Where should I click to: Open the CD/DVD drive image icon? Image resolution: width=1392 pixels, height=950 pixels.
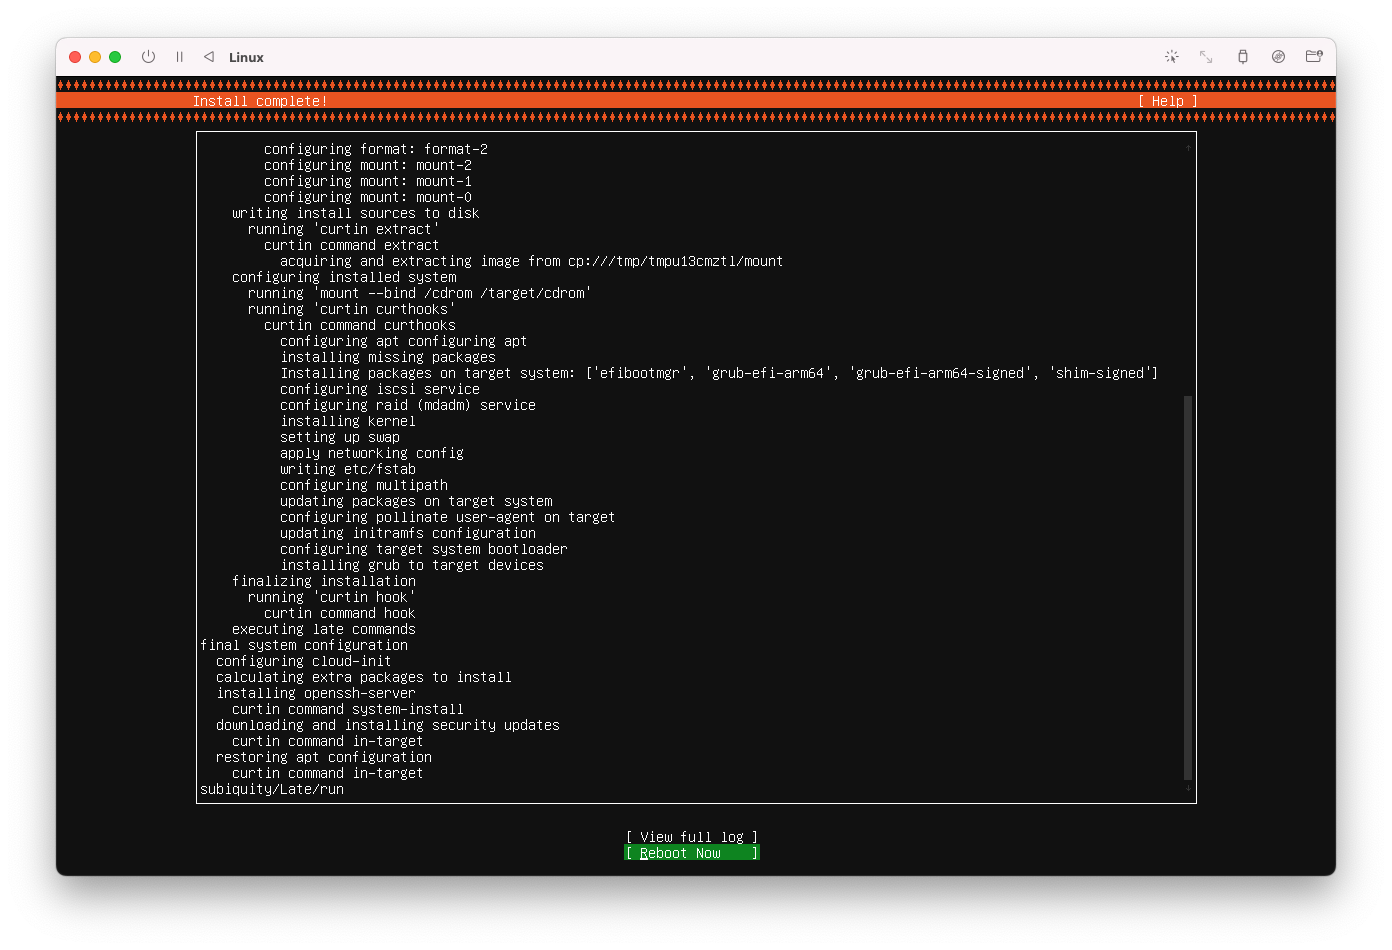pyautogui.click(x=1278, y=57)
